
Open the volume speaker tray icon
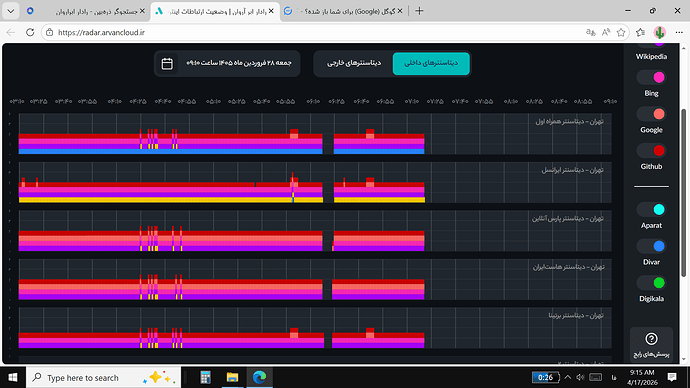pyautogui.click(x=580, y=377)
